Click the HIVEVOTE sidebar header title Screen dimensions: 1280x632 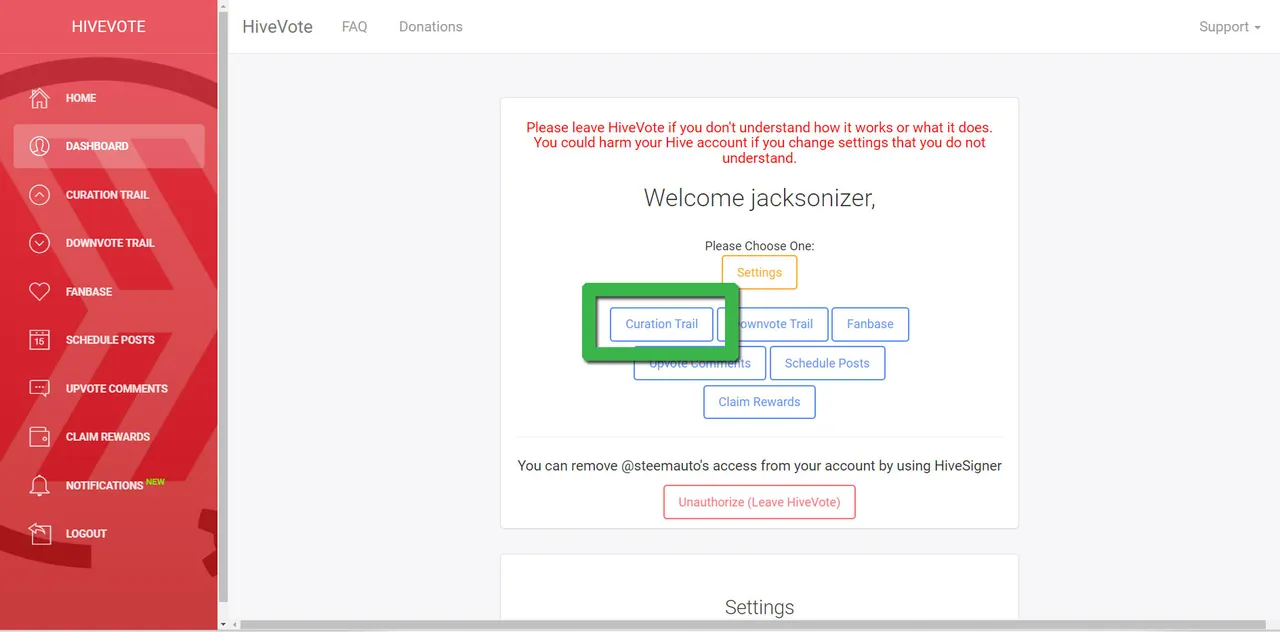(108, 27)
